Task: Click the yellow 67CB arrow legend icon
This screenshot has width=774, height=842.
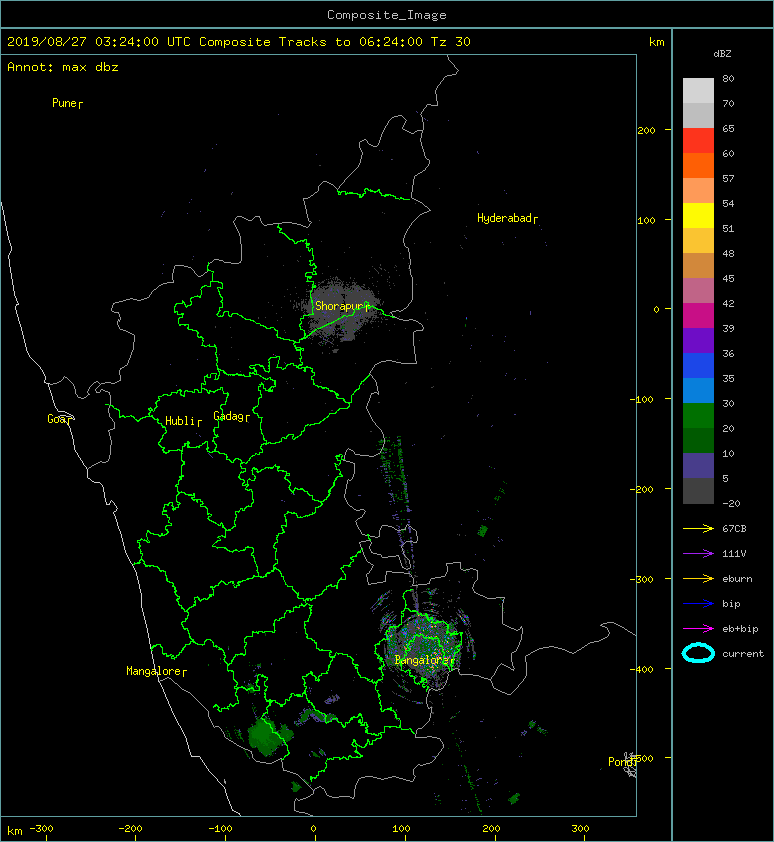Action: coord(698,528)
